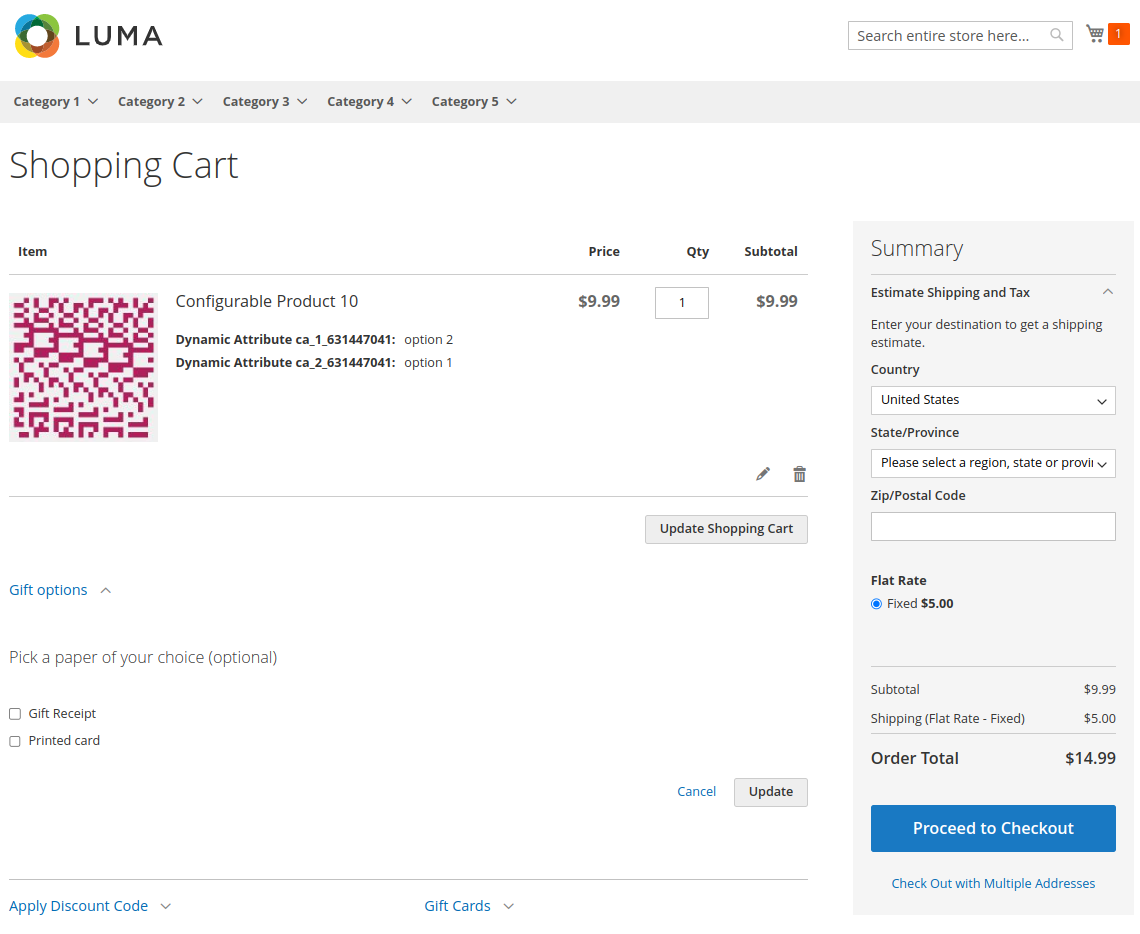Check the Gift Receipt checkbox
This screenshot has height=934, width=1140.
click(15, 714)
